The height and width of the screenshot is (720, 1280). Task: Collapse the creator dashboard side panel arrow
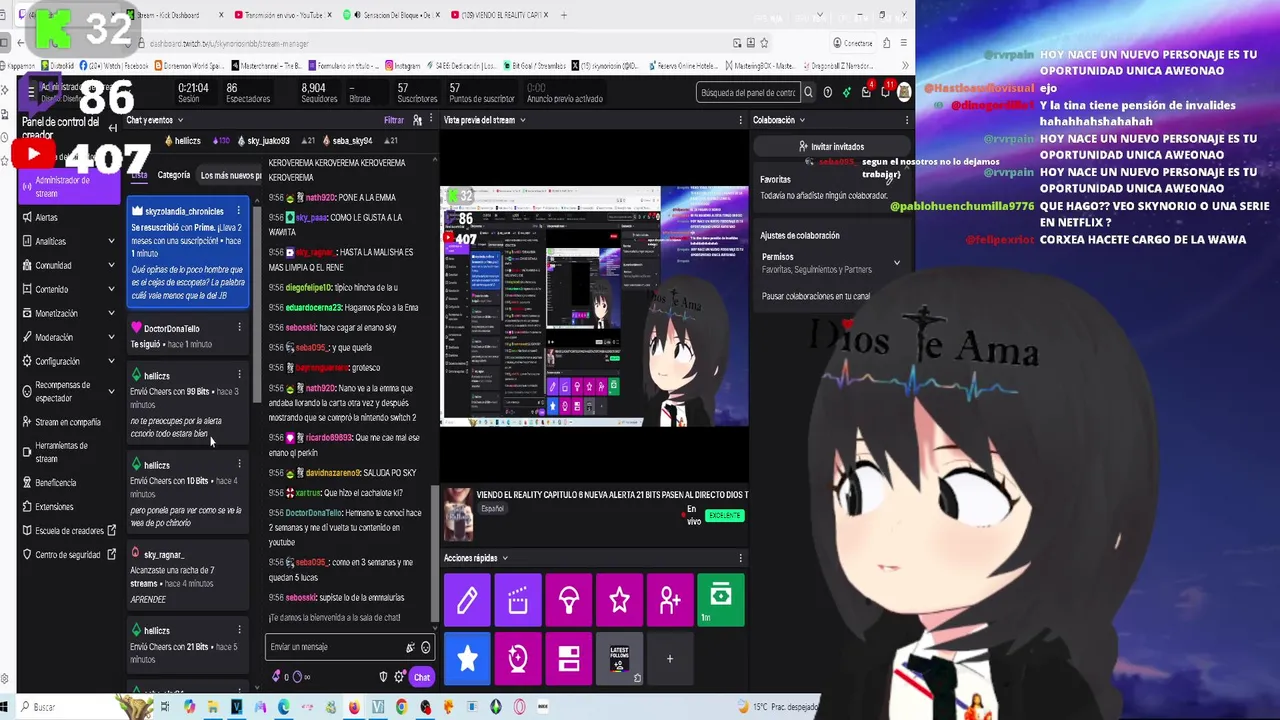click(x=113, y=128)
